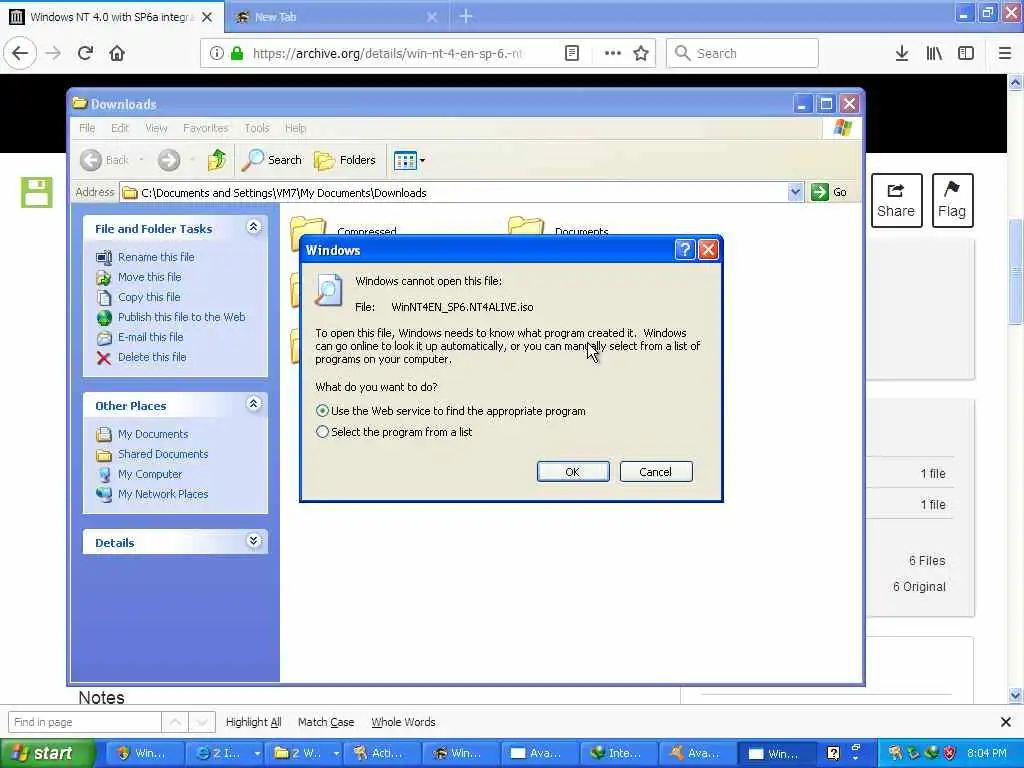1024x768 pixels.
Task: Open Firefox hamburger menu
Action: click(x=1005, y=53)
